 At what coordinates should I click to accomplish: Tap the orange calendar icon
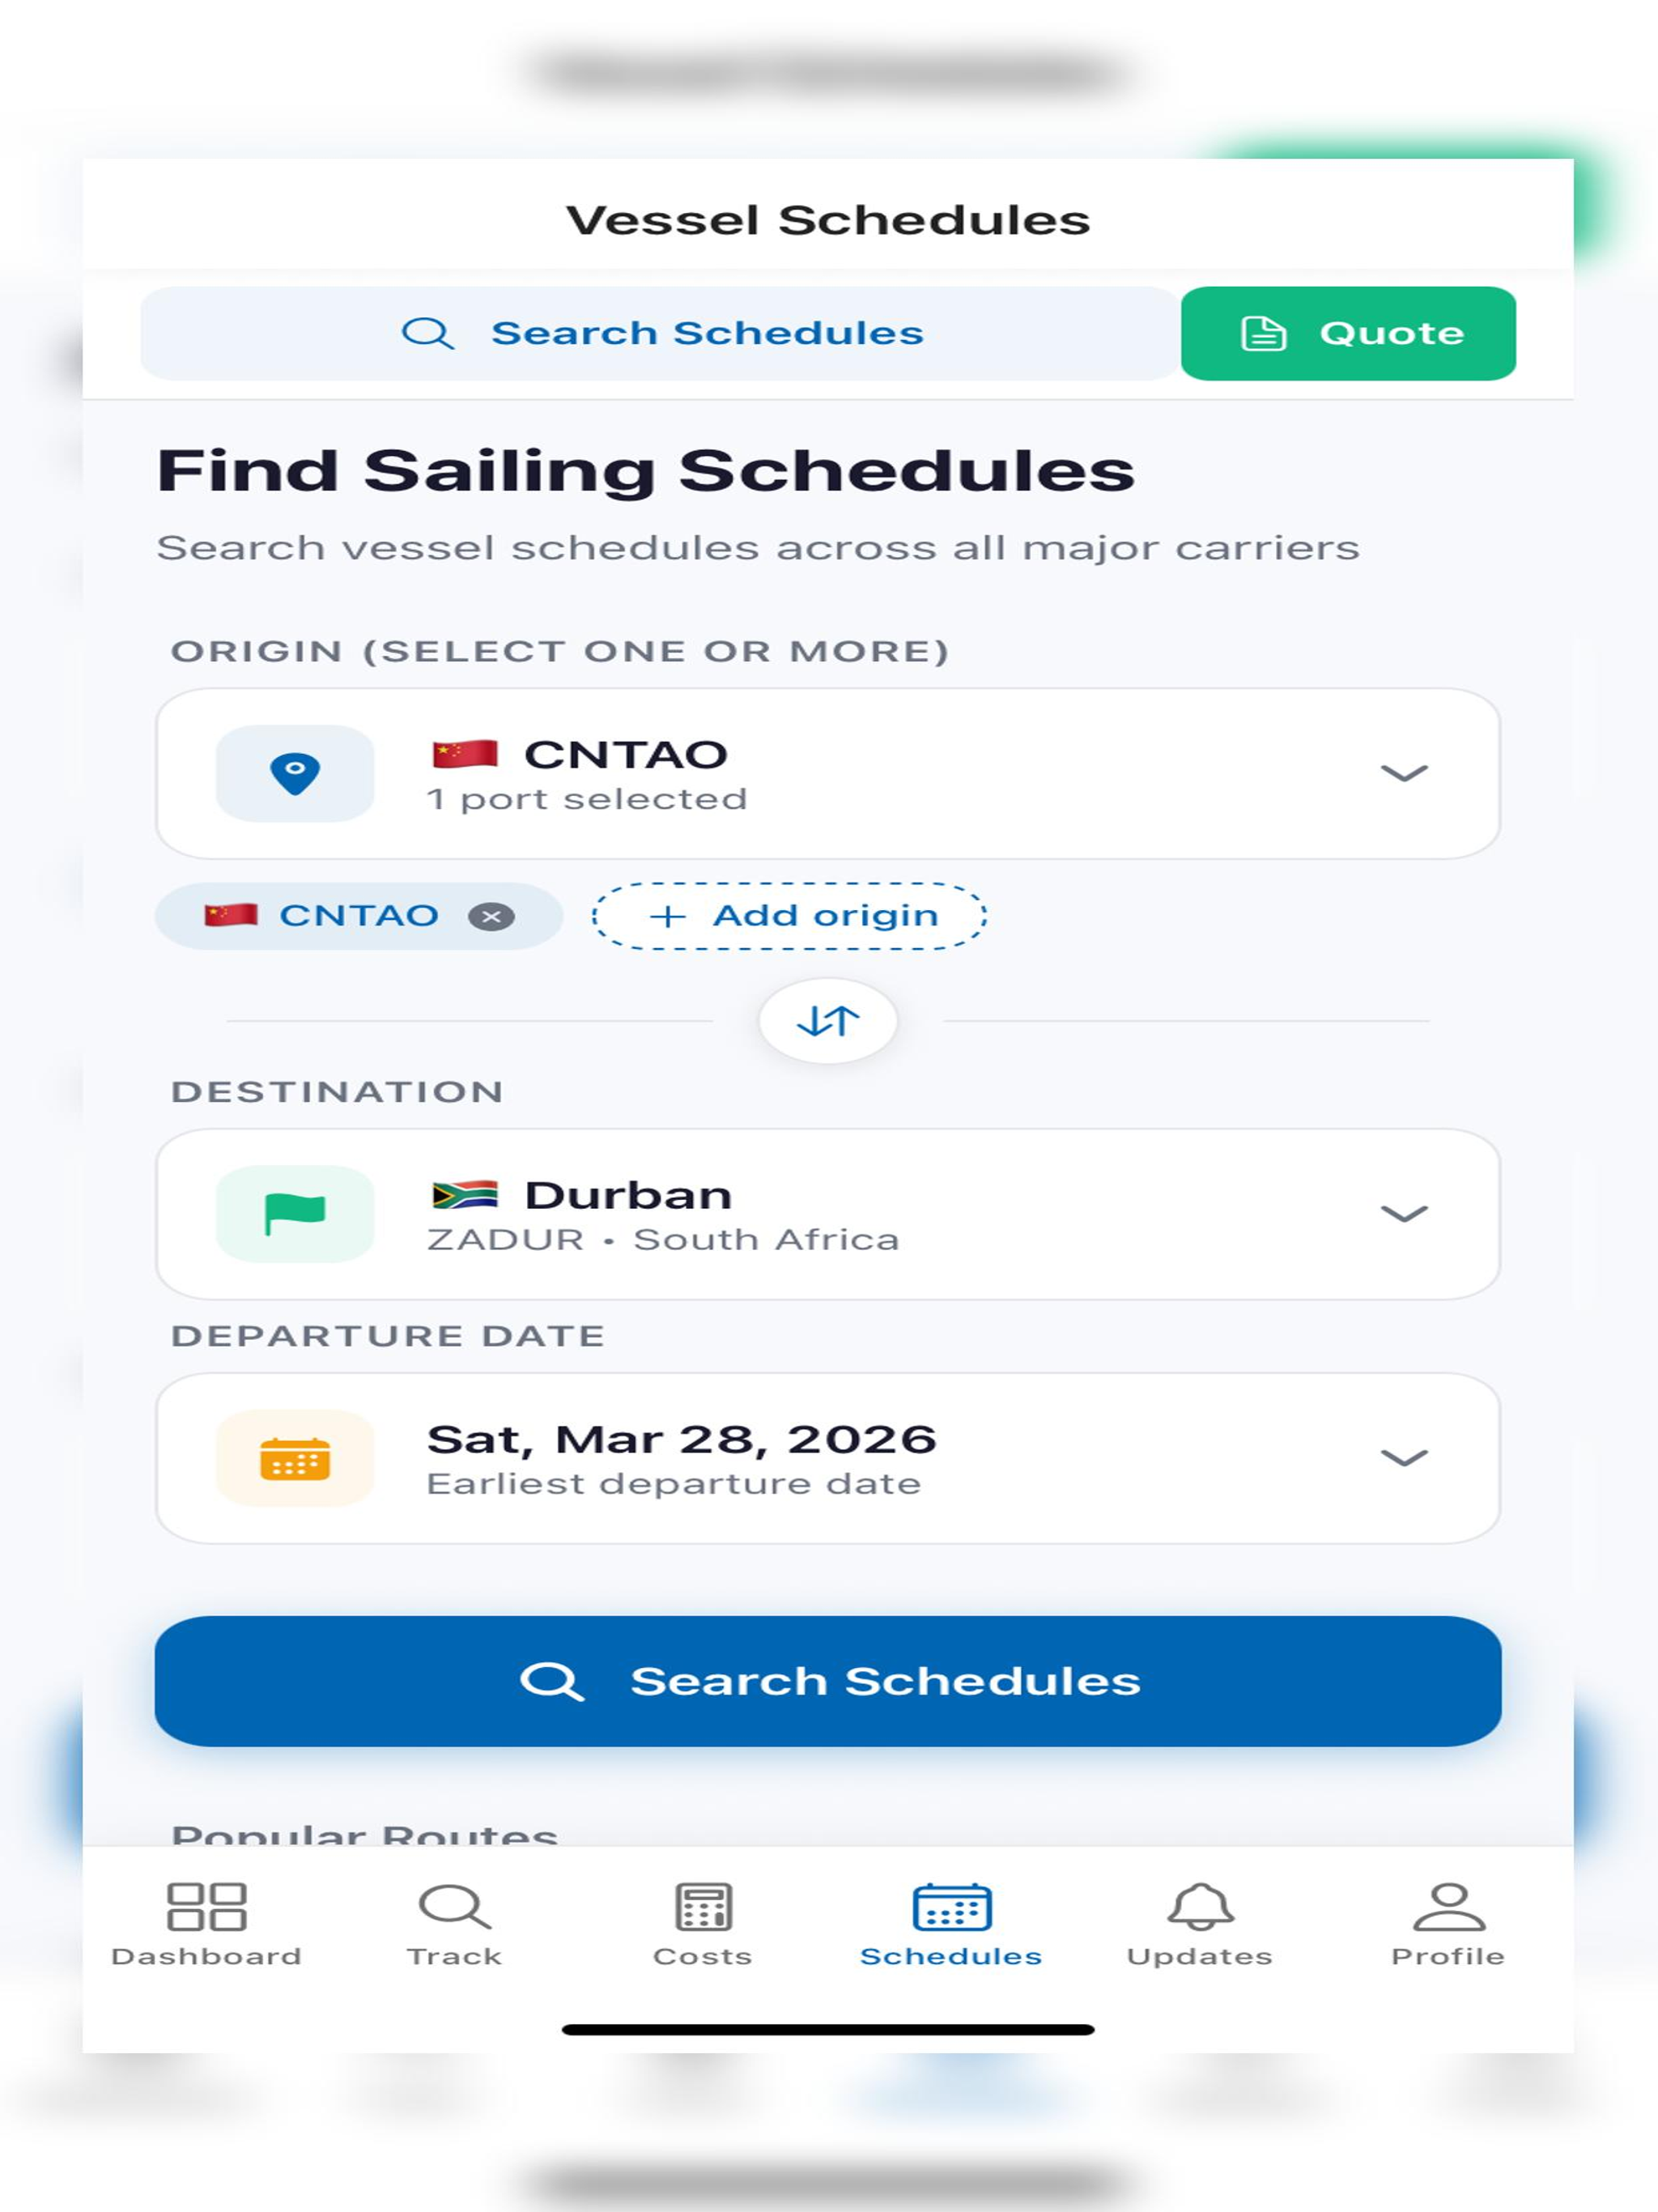295,1458
